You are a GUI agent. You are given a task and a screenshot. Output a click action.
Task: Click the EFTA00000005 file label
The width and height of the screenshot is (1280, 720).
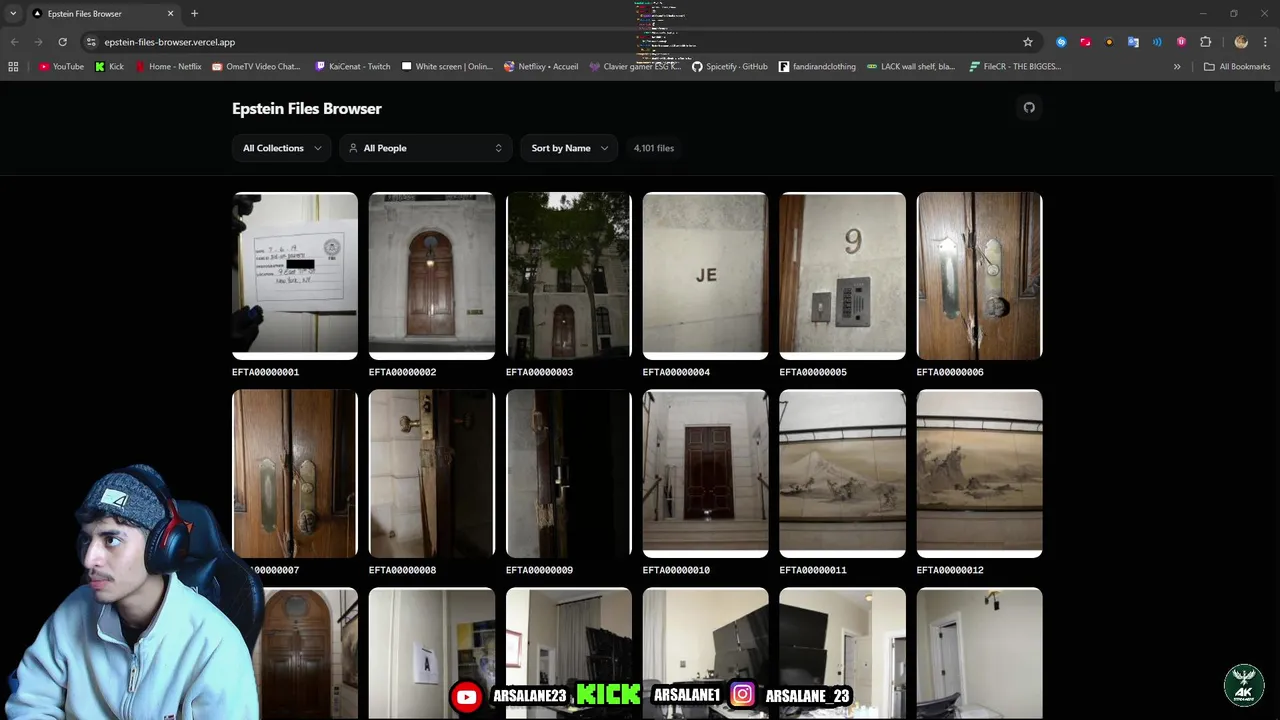tap(813, 372)
